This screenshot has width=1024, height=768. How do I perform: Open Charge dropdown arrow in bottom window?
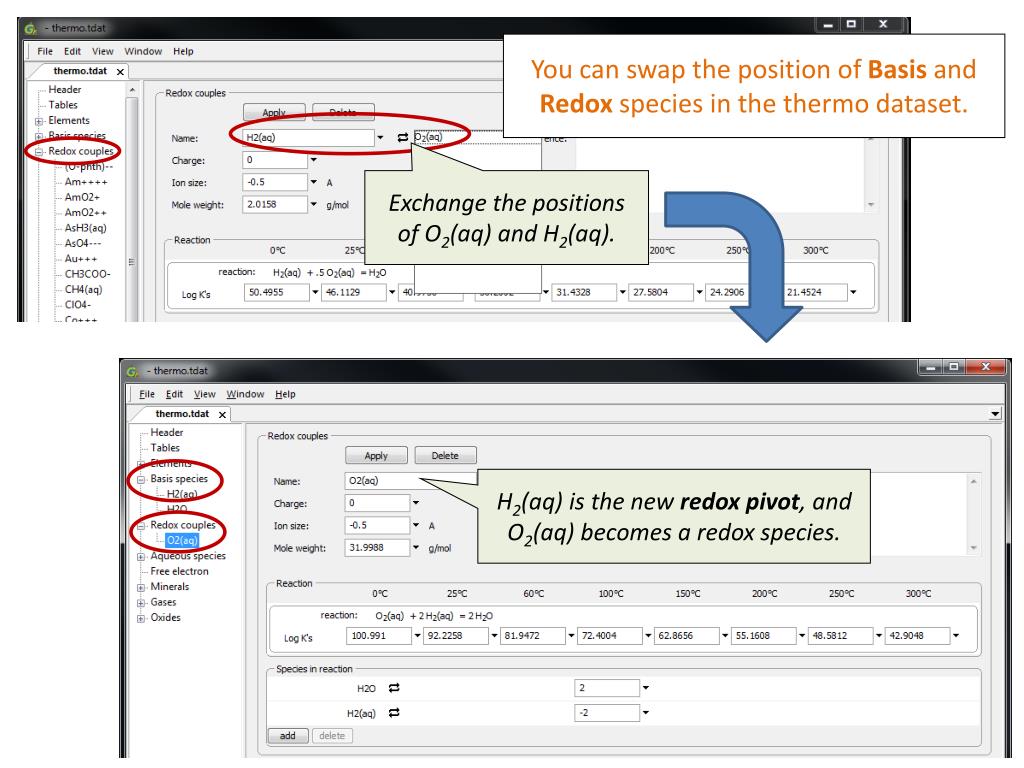415,502
